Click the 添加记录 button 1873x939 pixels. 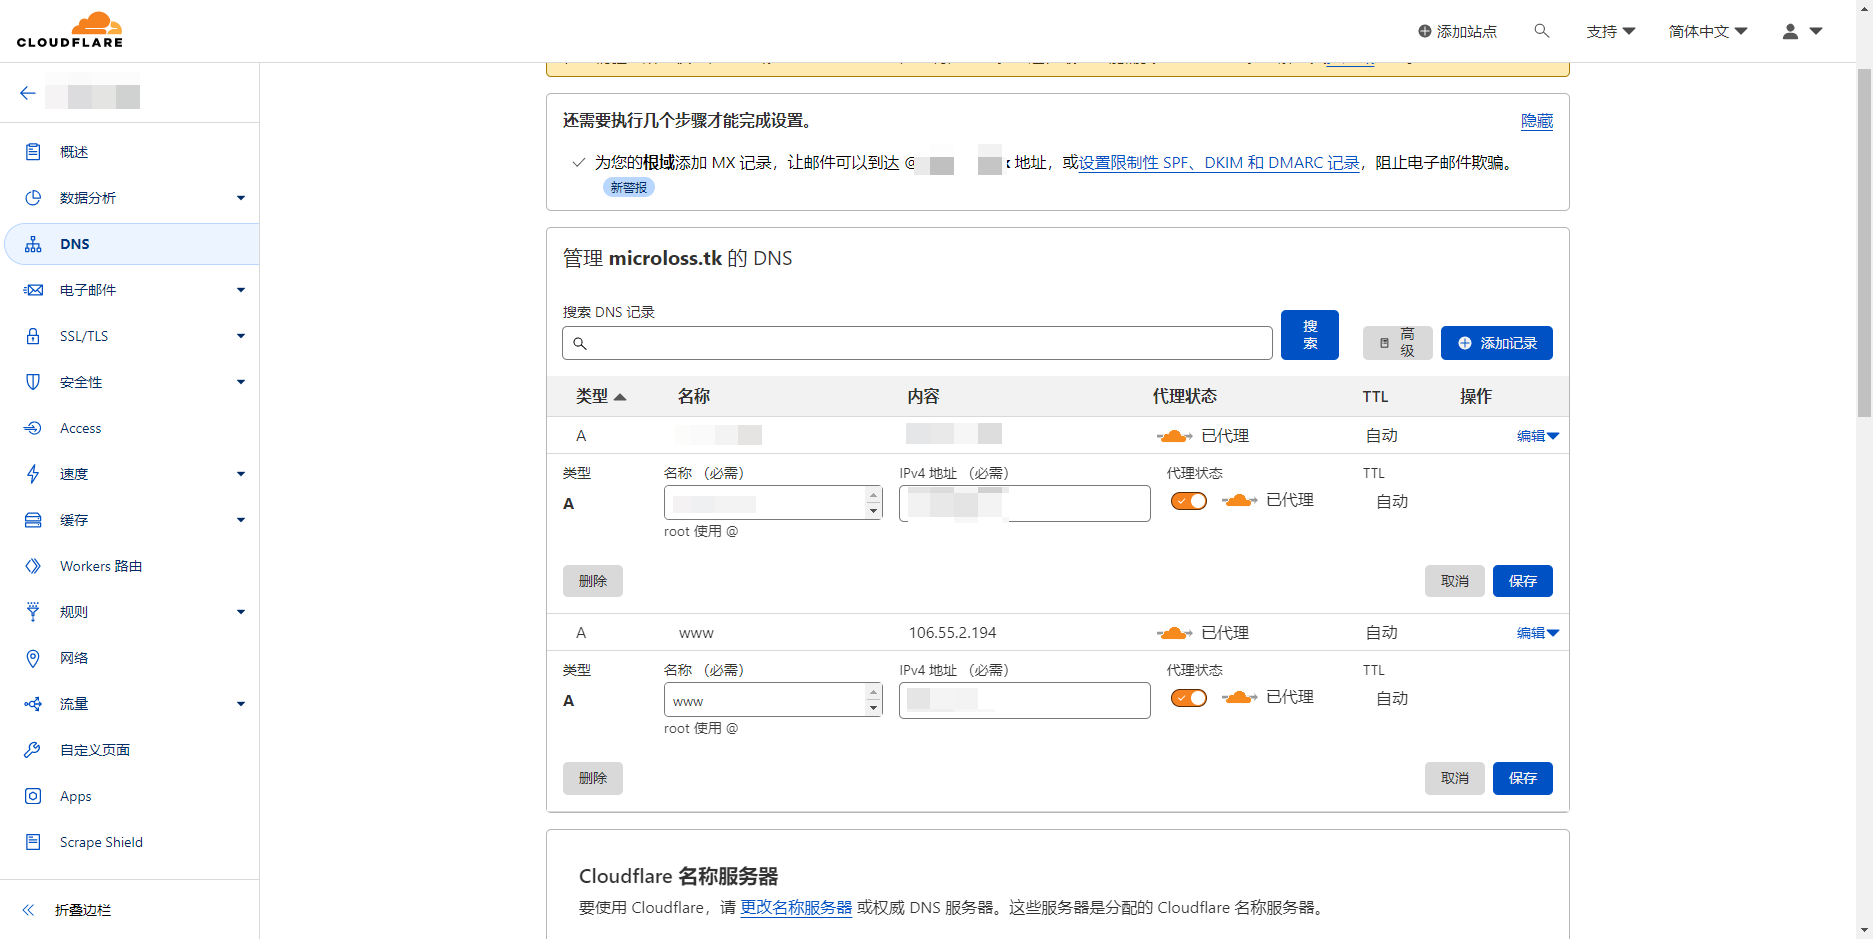pos(1497,343)
